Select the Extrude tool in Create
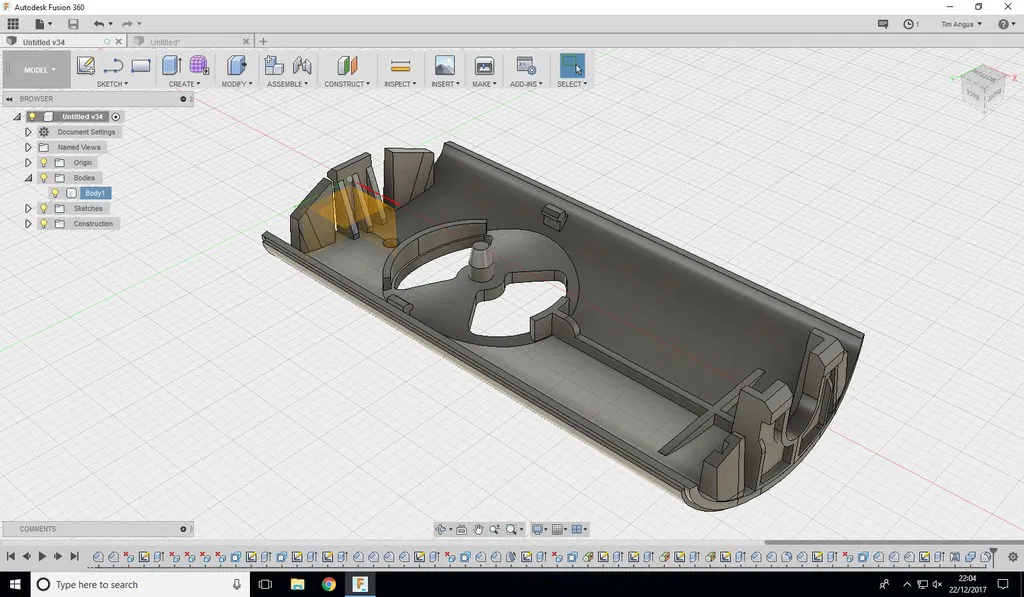This screenshot has width=1024, height=597. [171, 66]
